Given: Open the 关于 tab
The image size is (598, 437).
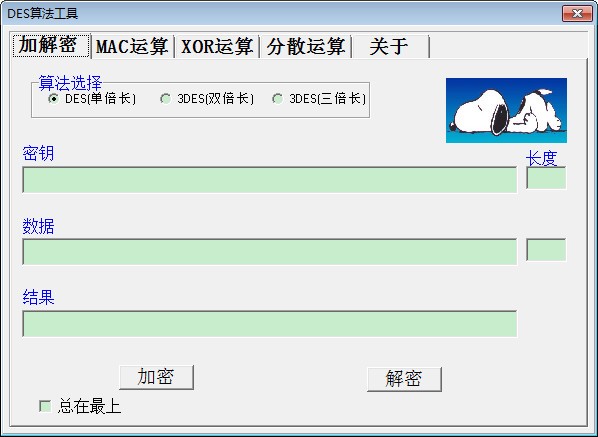Looking at the screenshot, I should click(x=390, y=47).
